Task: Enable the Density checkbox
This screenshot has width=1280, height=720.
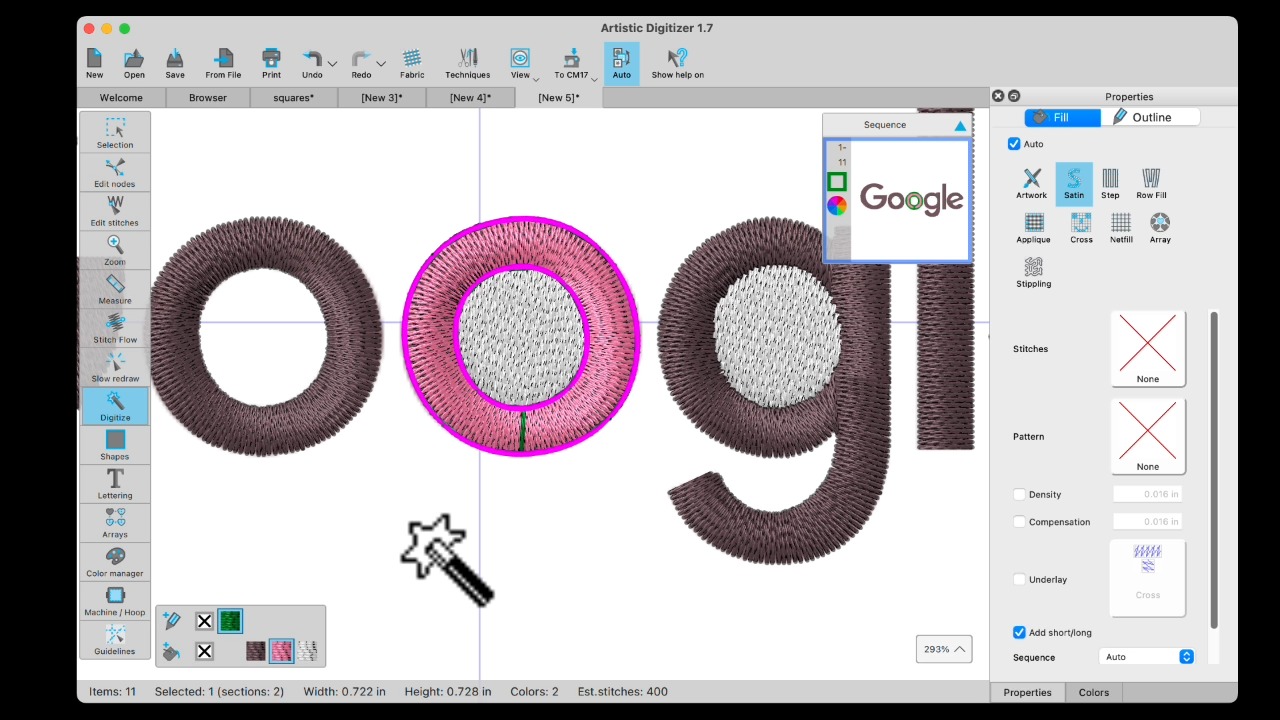Action: [x=1019, y=494]
